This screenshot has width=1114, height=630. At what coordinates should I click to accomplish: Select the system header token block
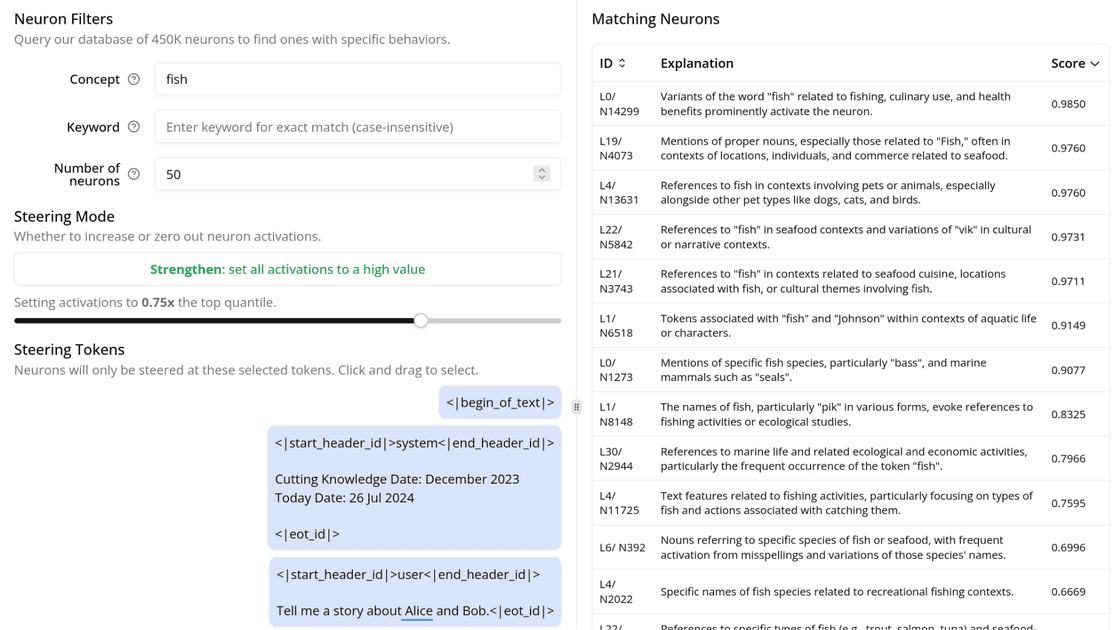pyautogui.click(x=414, y=488)
